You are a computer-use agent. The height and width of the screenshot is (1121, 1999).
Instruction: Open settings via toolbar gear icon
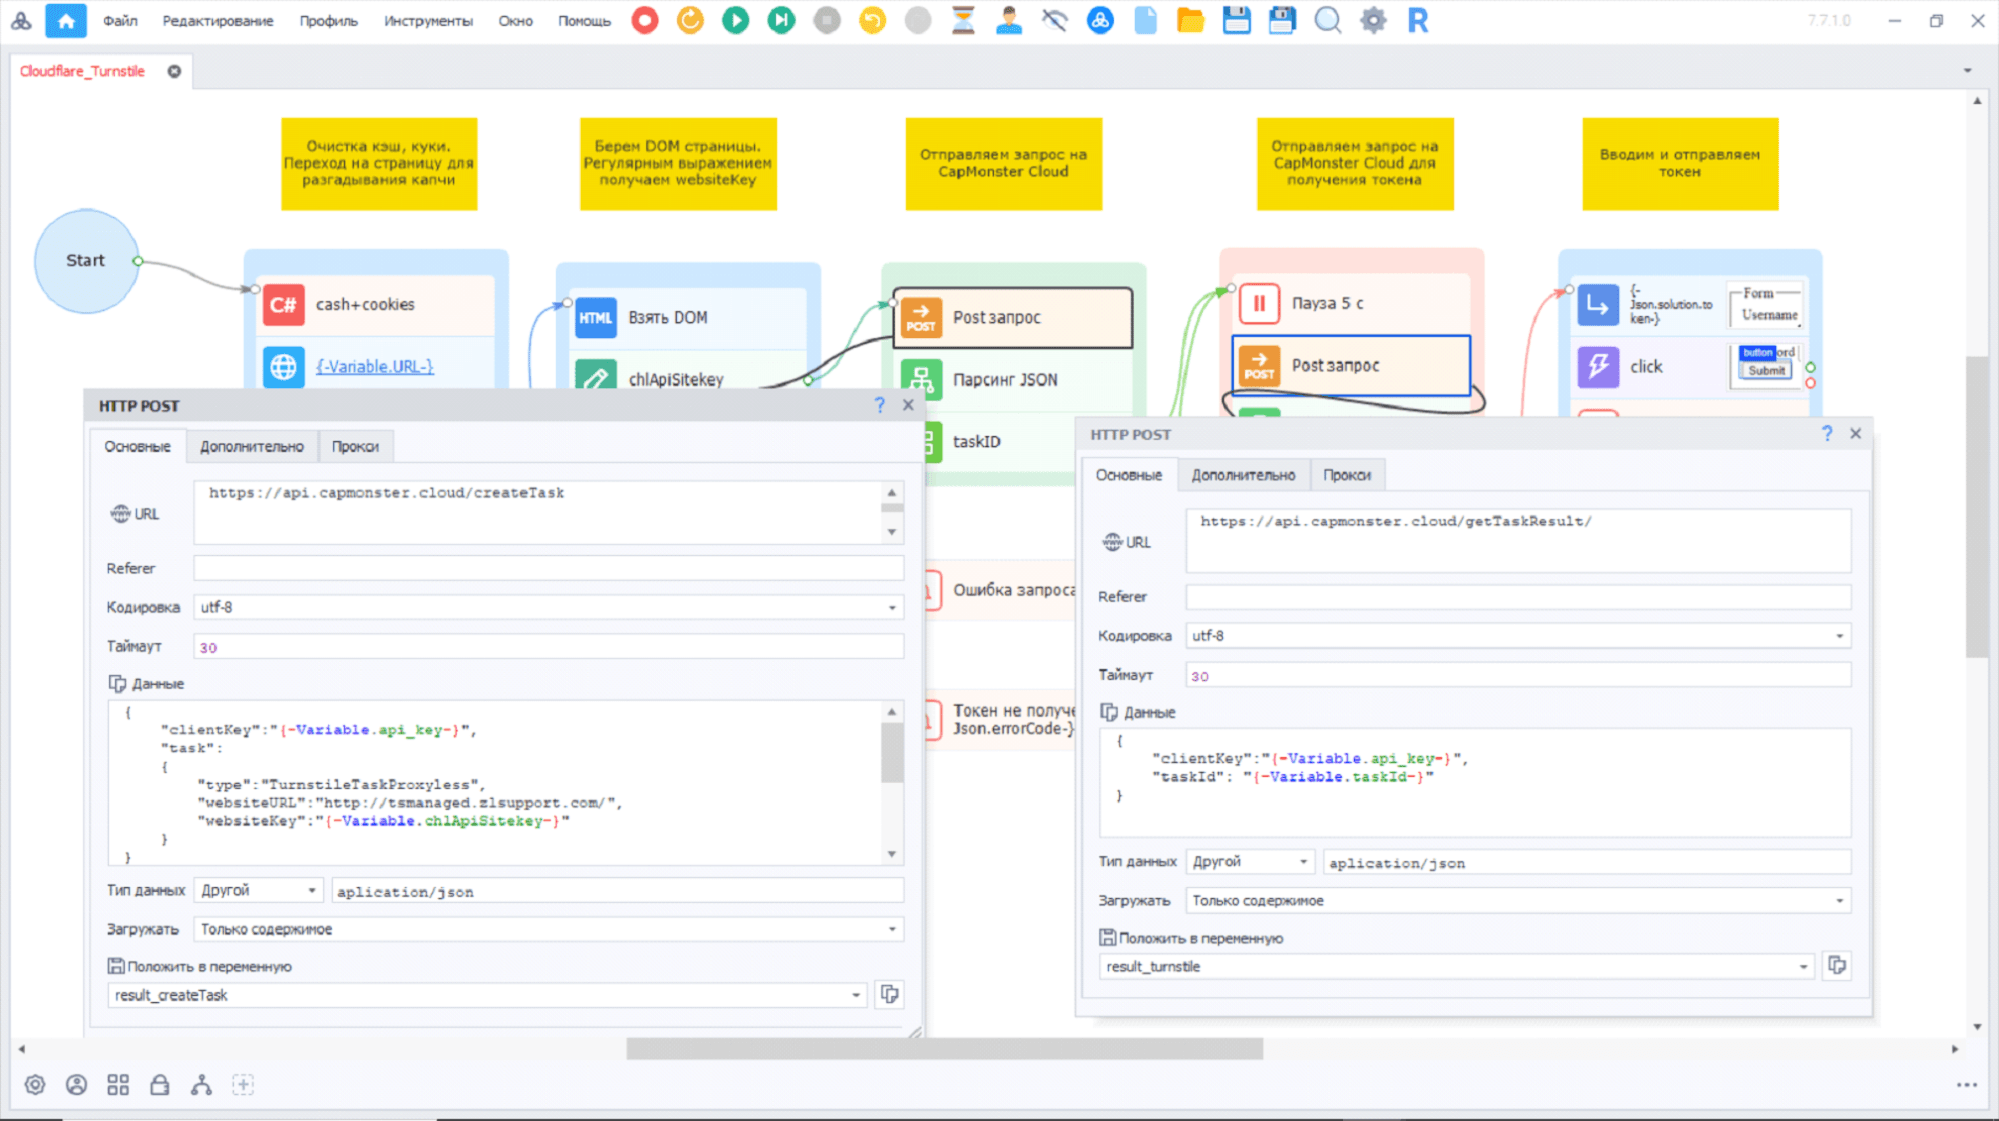1374,20
